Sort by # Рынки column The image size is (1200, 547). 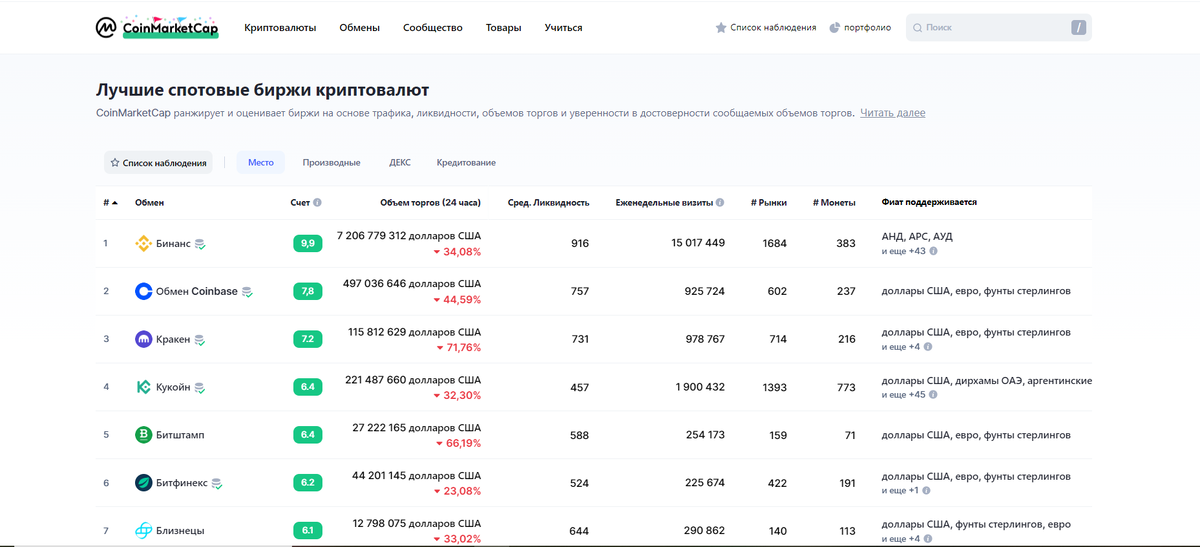pyautogui.click(x=769, y=202)
